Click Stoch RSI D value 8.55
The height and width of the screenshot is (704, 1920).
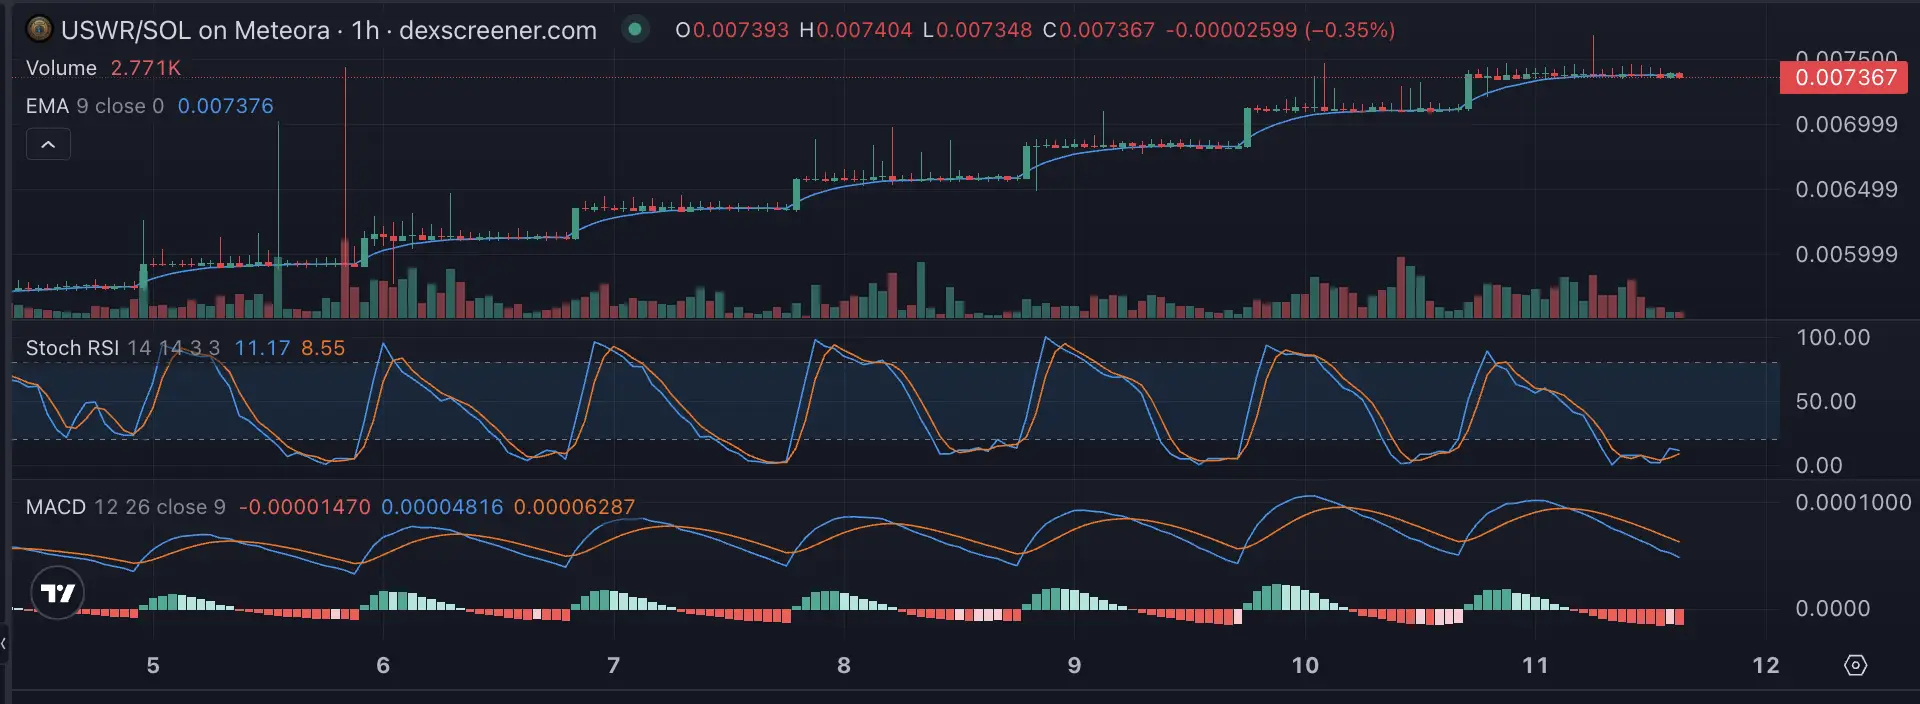click(x=323, y=348)
